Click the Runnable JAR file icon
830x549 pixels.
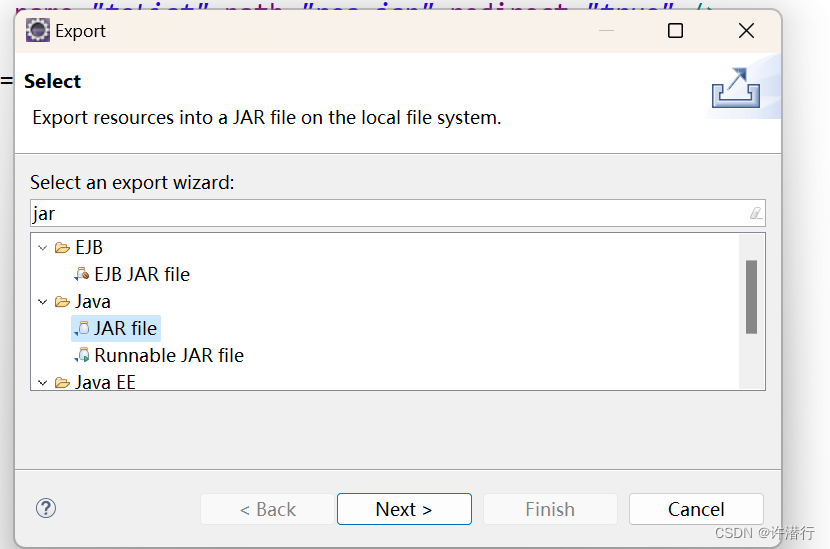(x=82, y=355)
